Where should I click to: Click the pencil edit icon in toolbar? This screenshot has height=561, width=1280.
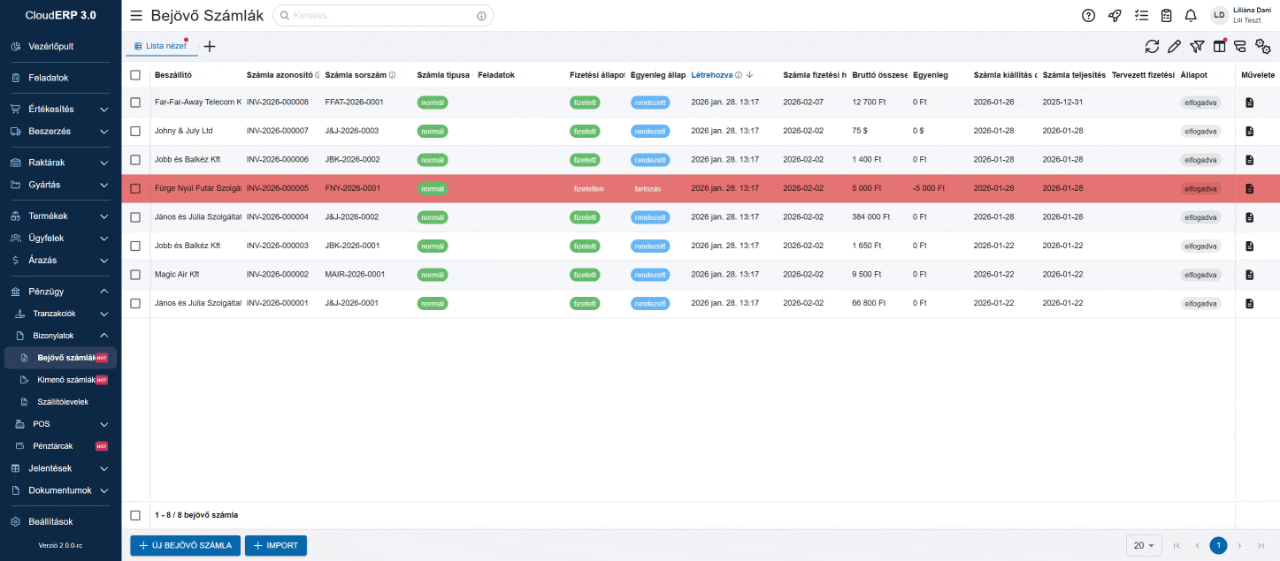coord(1174,46)
